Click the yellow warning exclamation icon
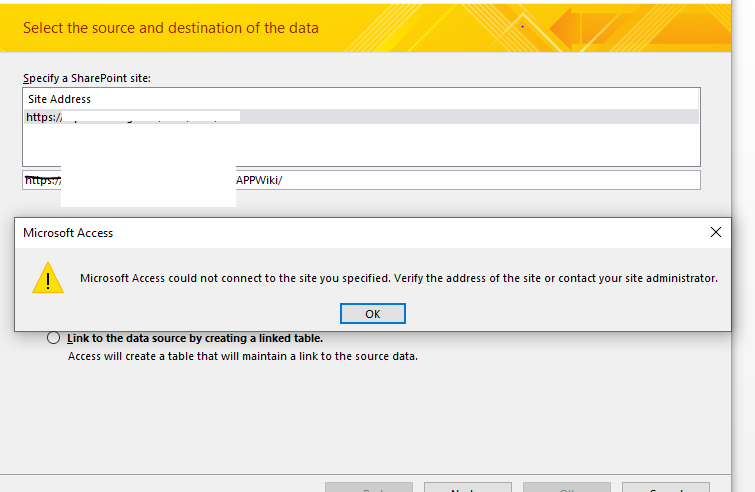This screenshot has width=755, height=492. point(47,278)
